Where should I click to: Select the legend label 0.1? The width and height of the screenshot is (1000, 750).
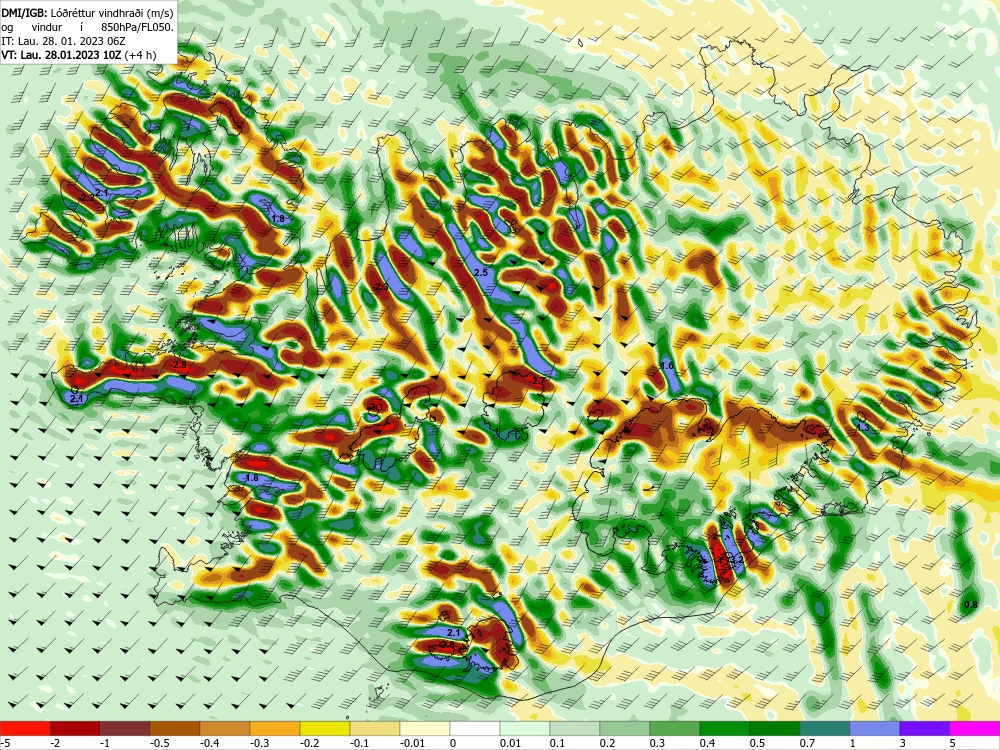(x=557, y=742)
